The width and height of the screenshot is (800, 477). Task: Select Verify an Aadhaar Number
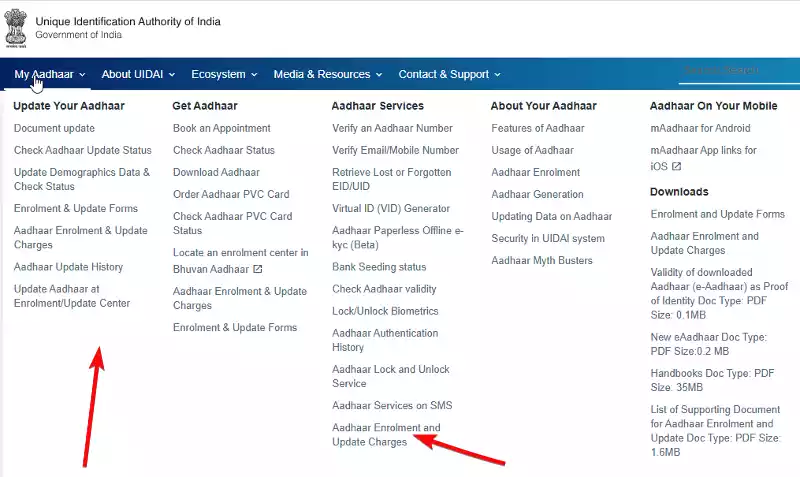pyautogui.click(x=392, y=128)
